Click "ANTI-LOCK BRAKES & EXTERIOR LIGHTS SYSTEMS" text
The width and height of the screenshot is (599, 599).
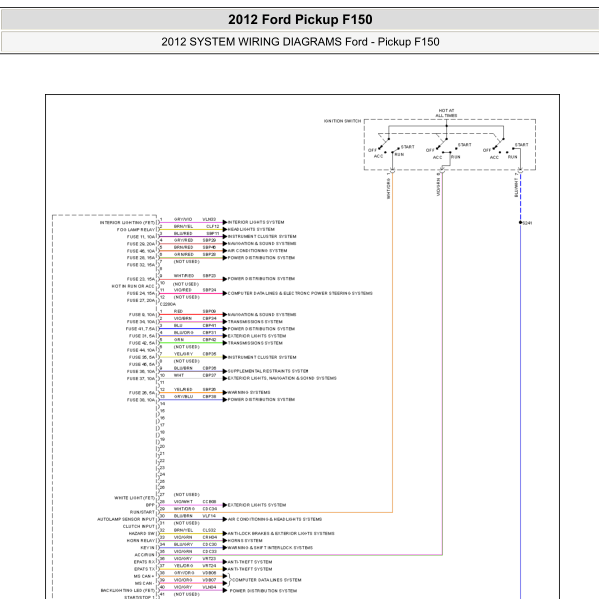click(281, 534)
